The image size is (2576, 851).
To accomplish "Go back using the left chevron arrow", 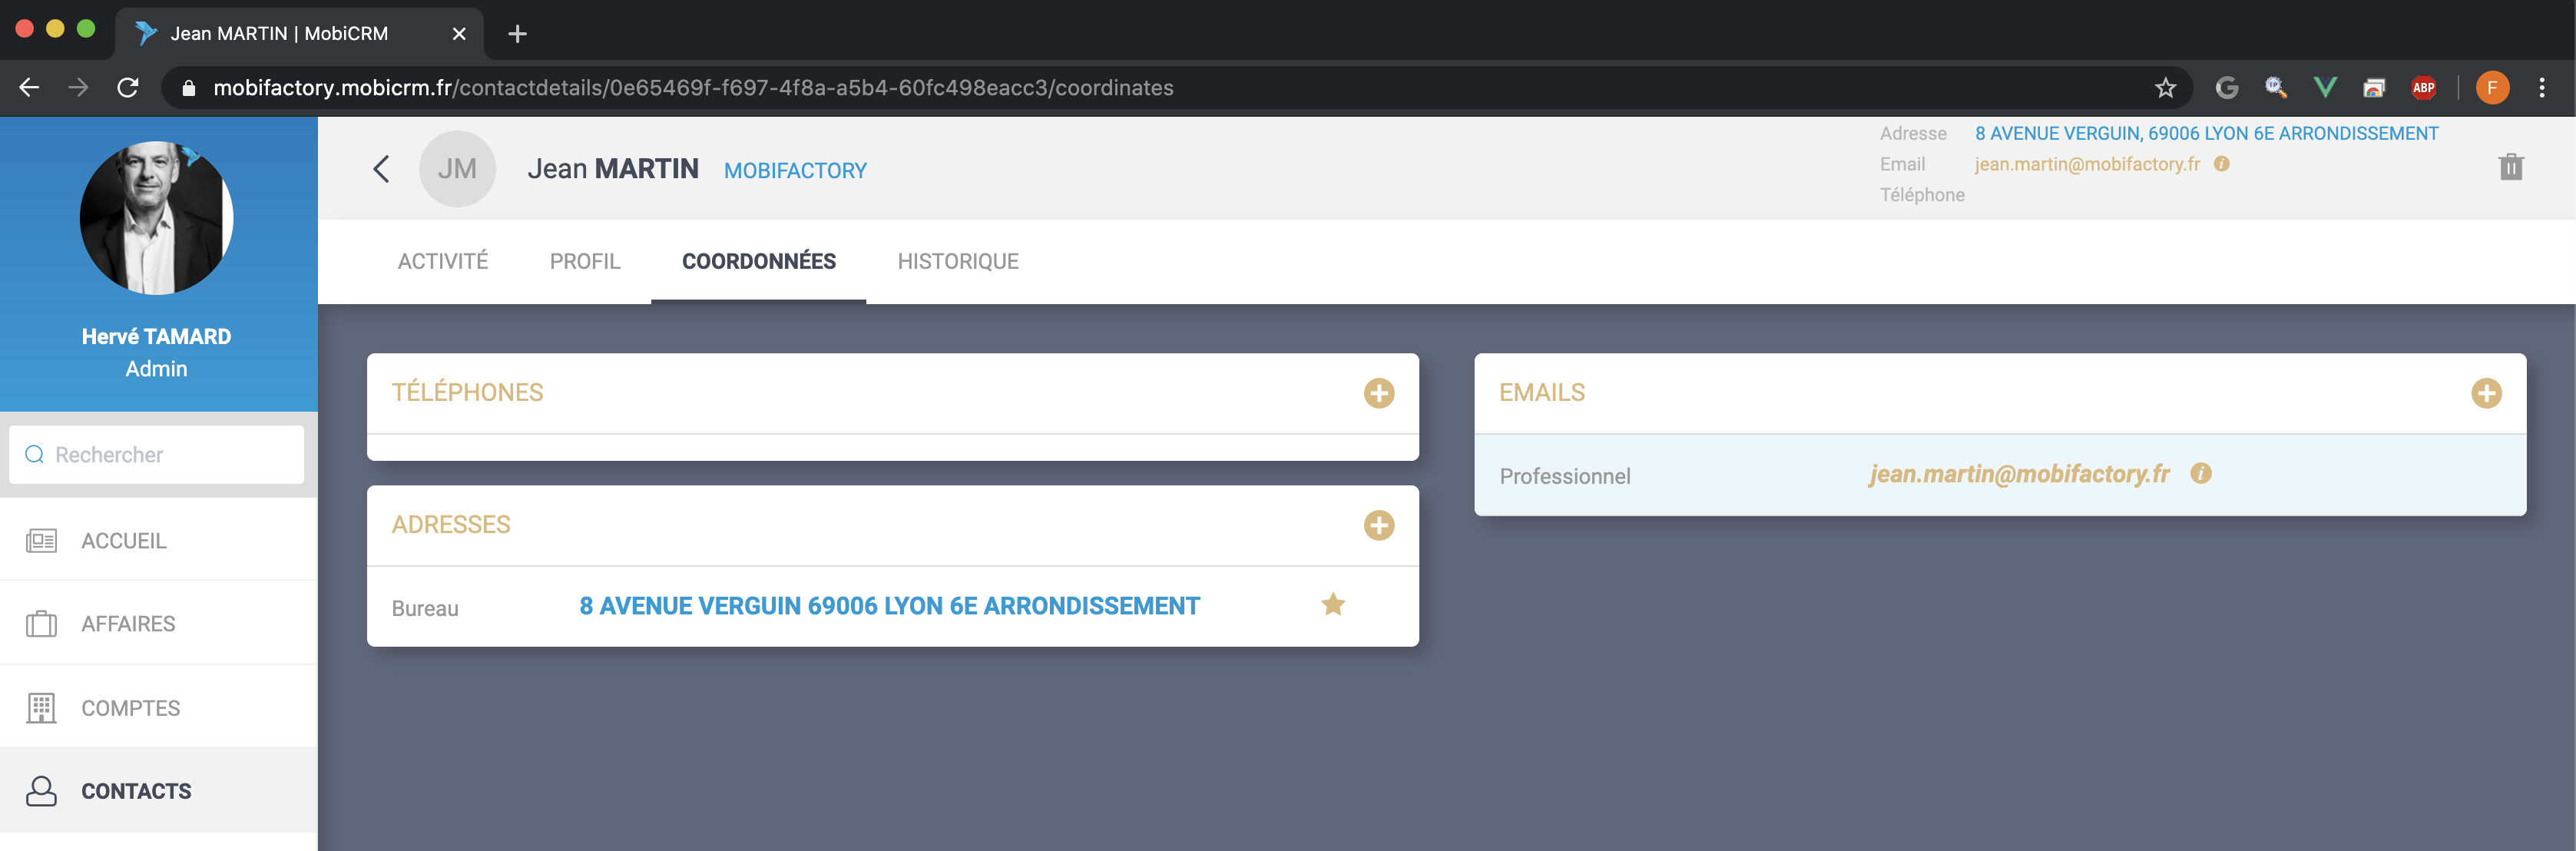I will click(381, 169).
